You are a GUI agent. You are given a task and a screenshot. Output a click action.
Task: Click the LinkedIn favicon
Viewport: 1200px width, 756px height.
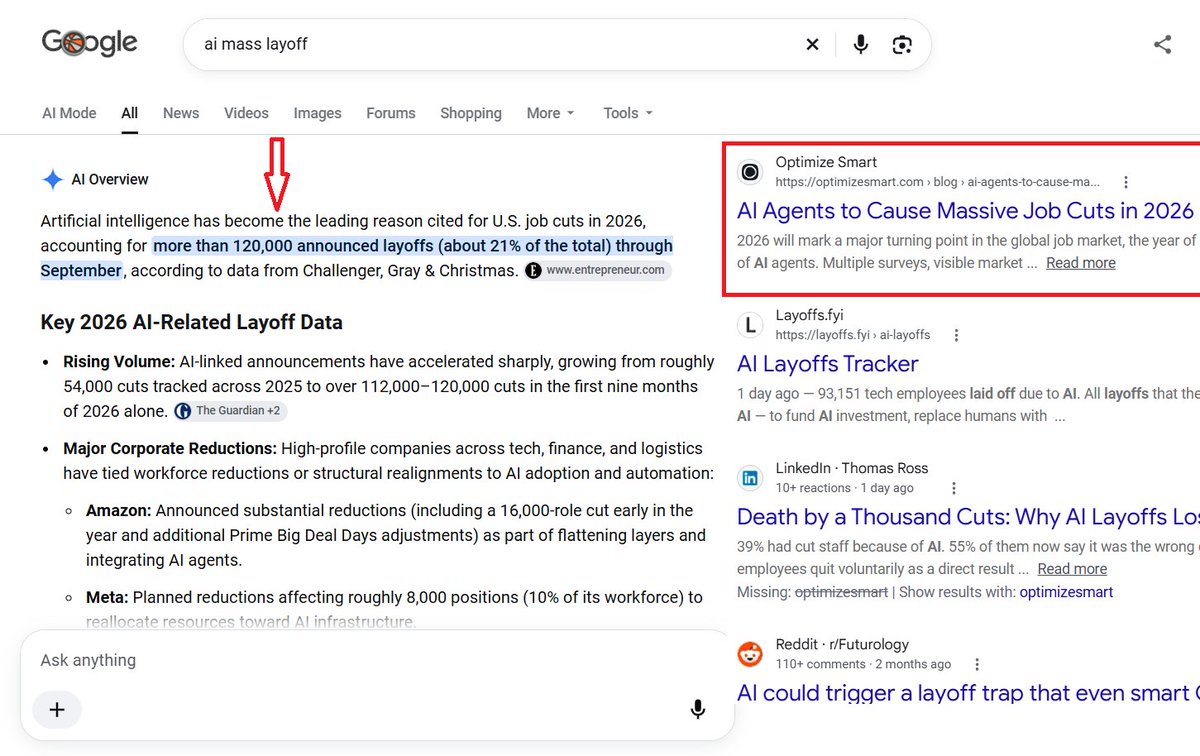coord(750,478)
